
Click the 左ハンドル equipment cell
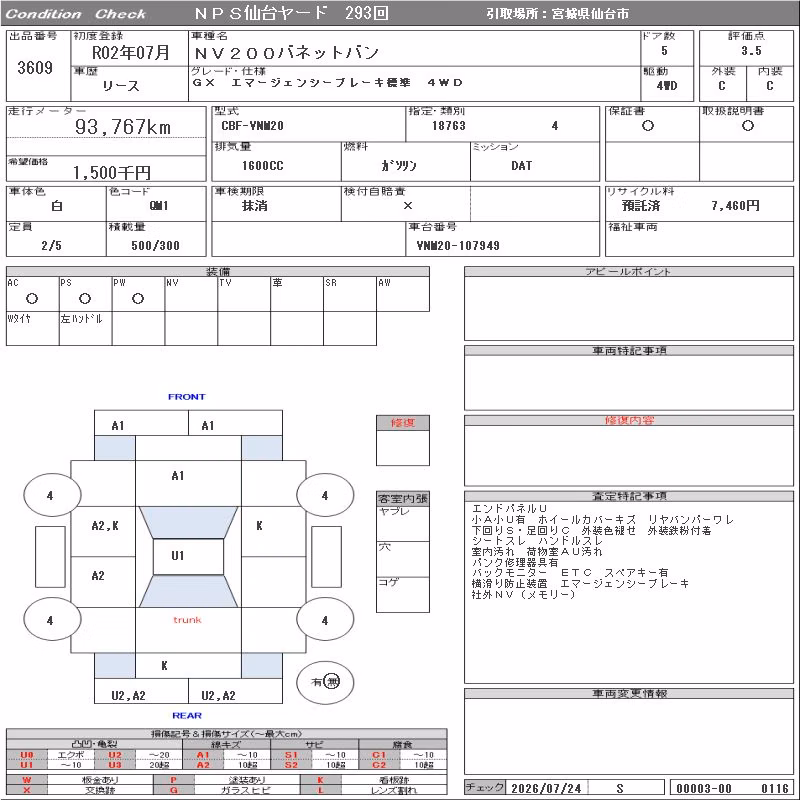click(x=86, y=329)
